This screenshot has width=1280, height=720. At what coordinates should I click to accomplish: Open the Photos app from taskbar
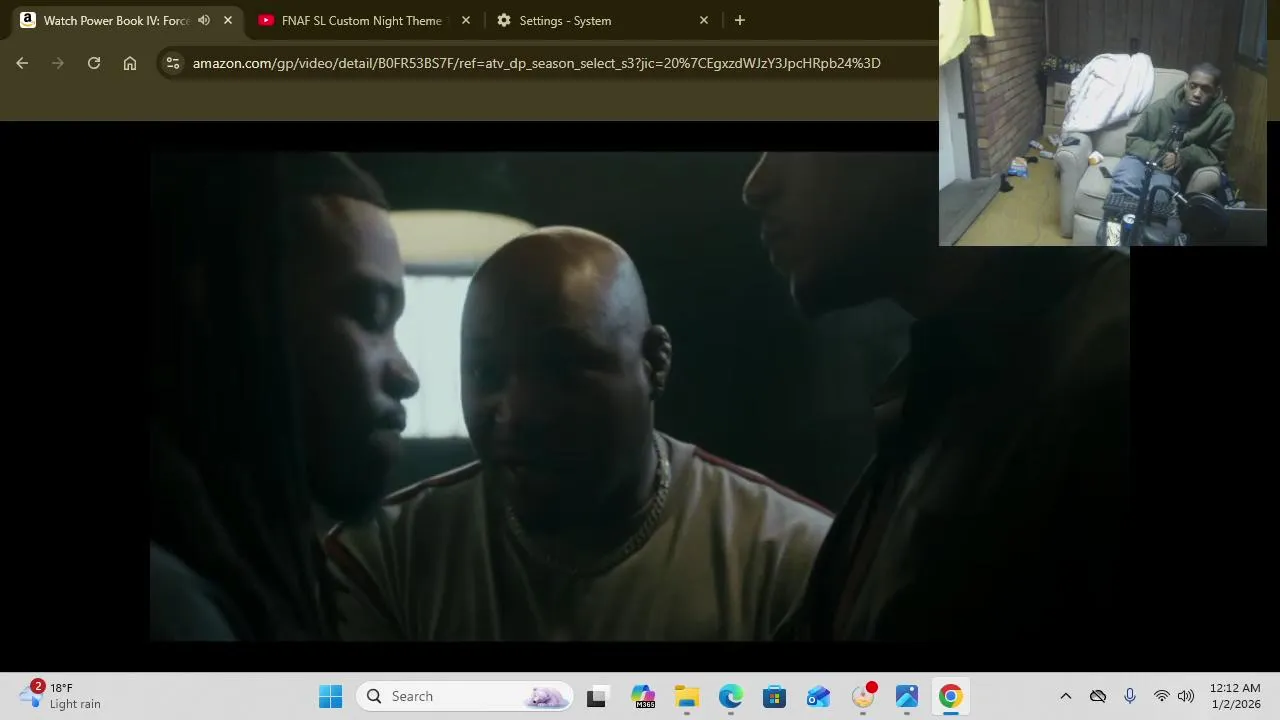(x=907, y=696)
